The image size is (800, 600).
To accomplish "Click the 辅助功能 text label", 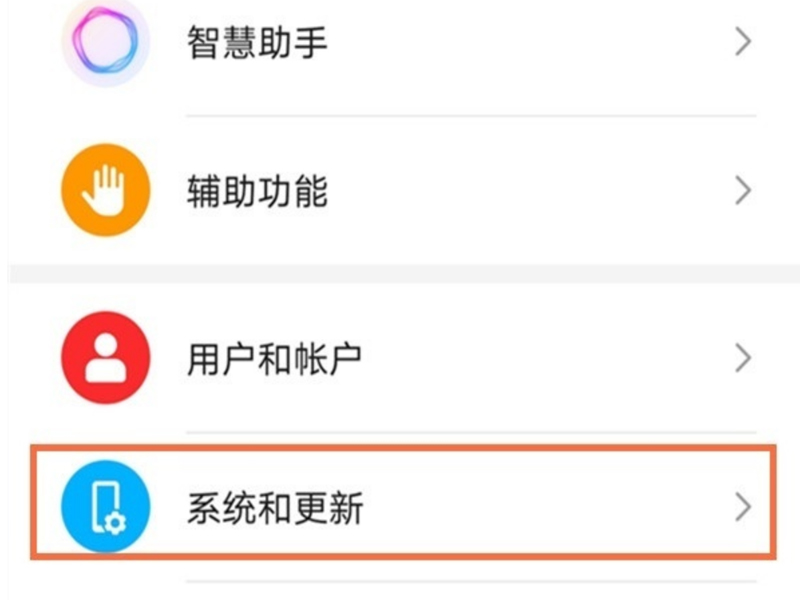I will 258,190.
